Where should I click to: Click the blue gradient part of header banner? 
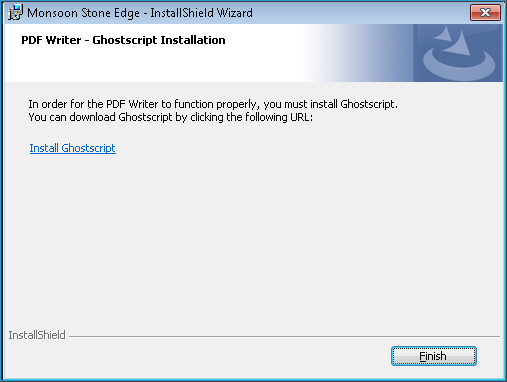[x=360, y=53]
